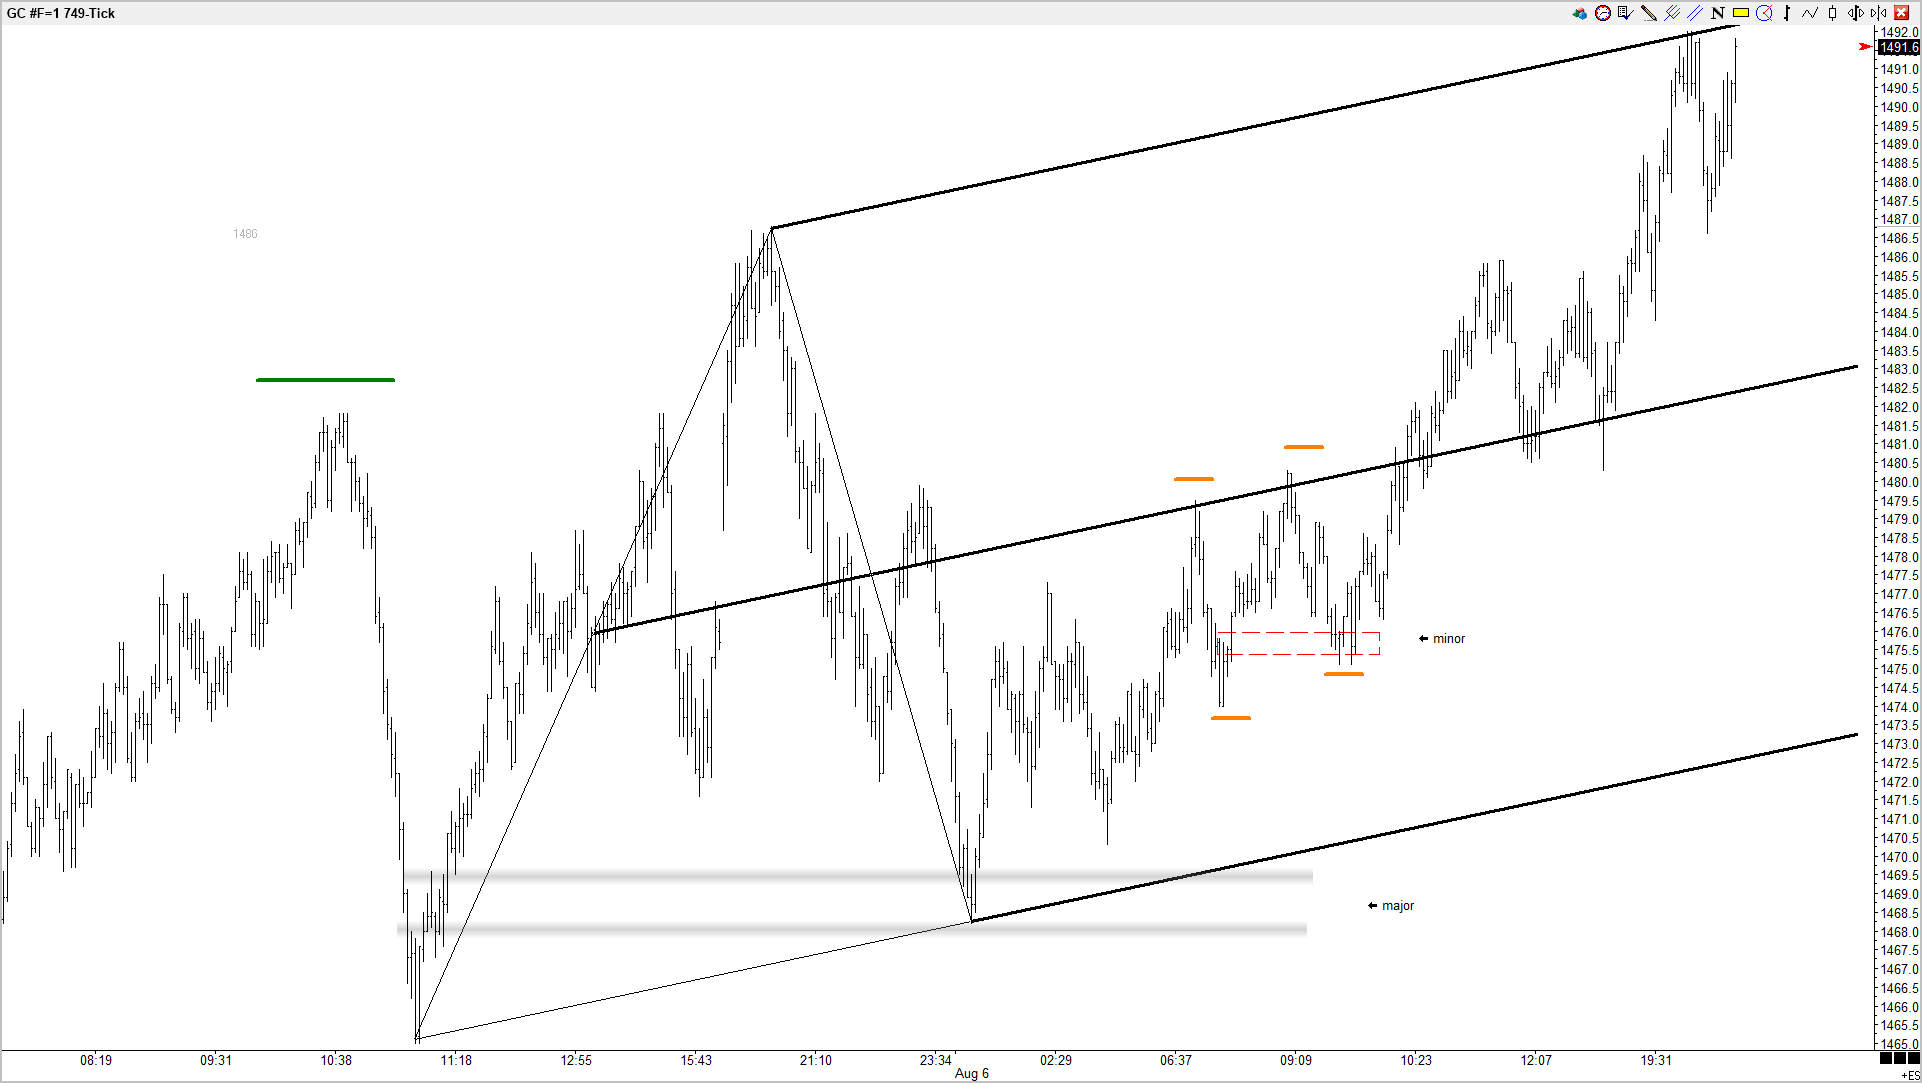Open the checklist preferences icon
The image size is (1922, 1083).
(x=1625, y=13)
